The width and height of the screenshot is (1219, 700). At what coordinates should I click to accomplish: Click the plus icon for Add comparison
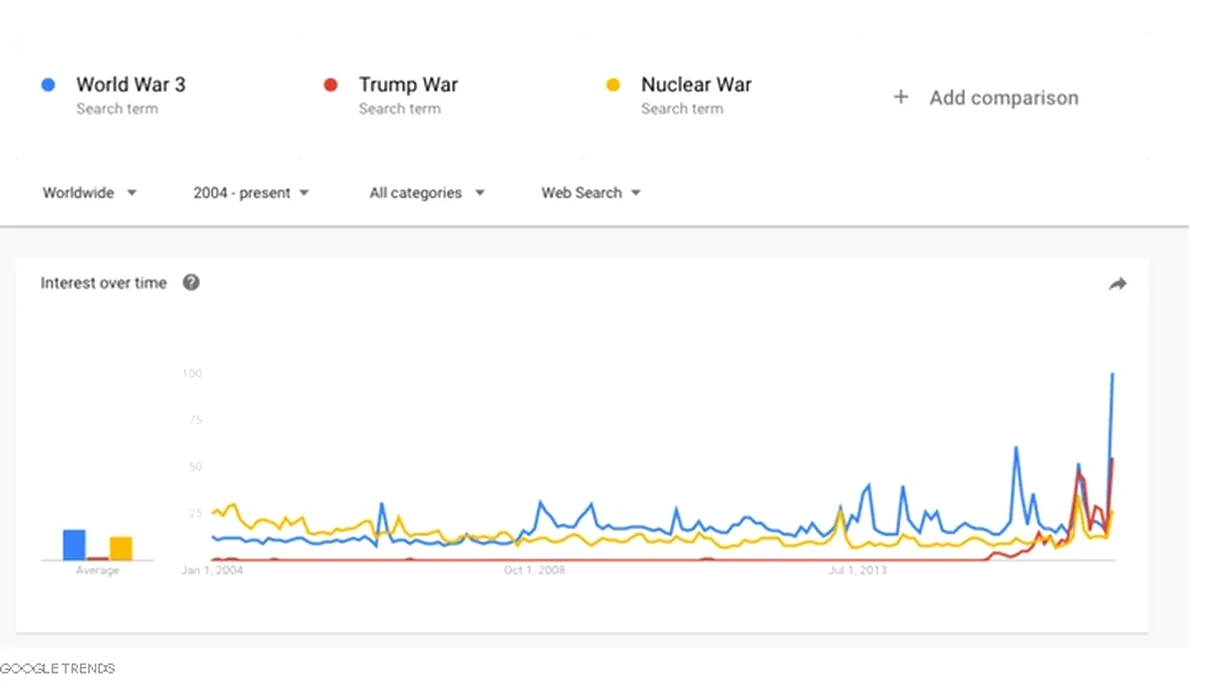pos(900,97)
